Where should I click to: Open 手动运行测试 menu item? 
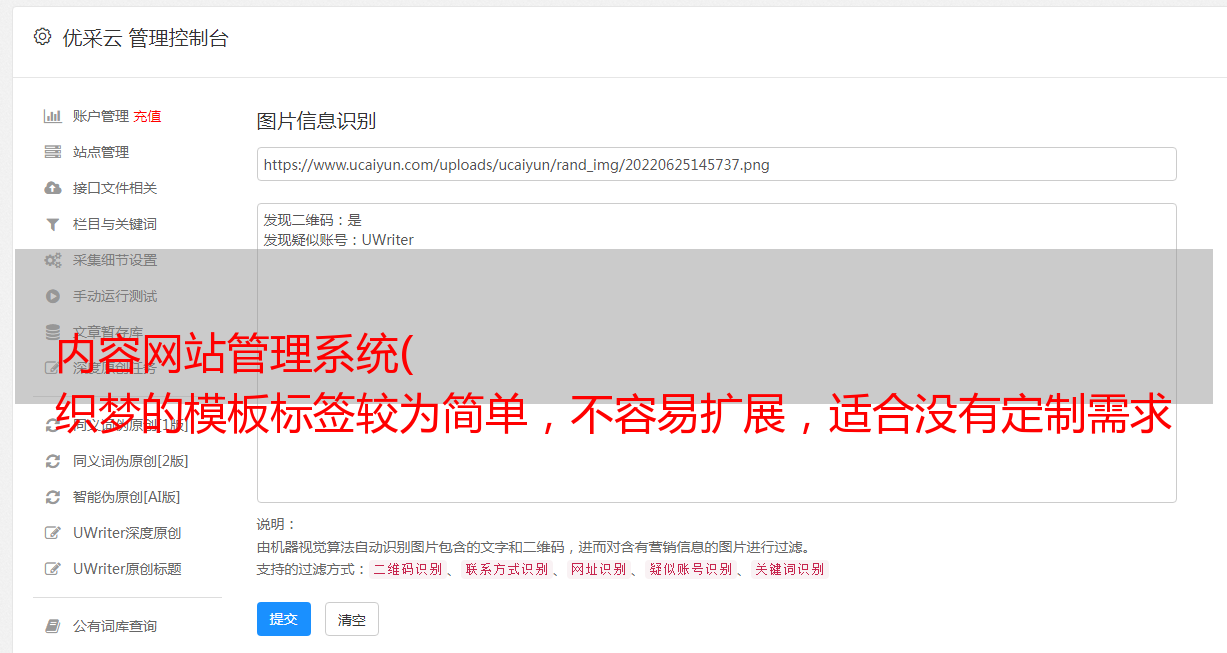tap(115, 296)
